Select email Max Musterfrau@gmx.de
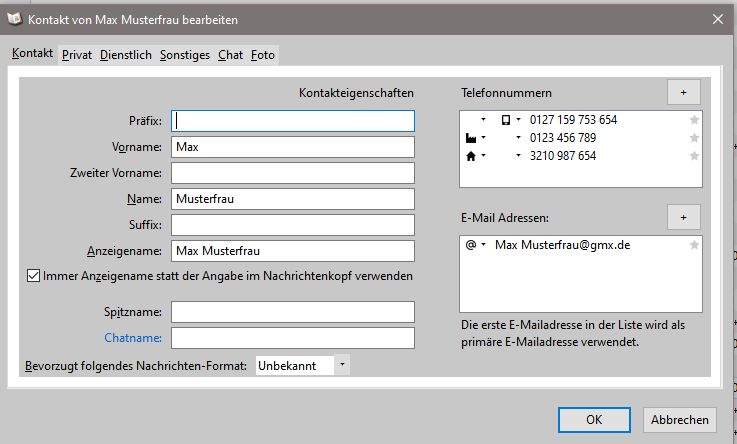The image size is (737, 444). pyautogui.click(x=563, y=245)
